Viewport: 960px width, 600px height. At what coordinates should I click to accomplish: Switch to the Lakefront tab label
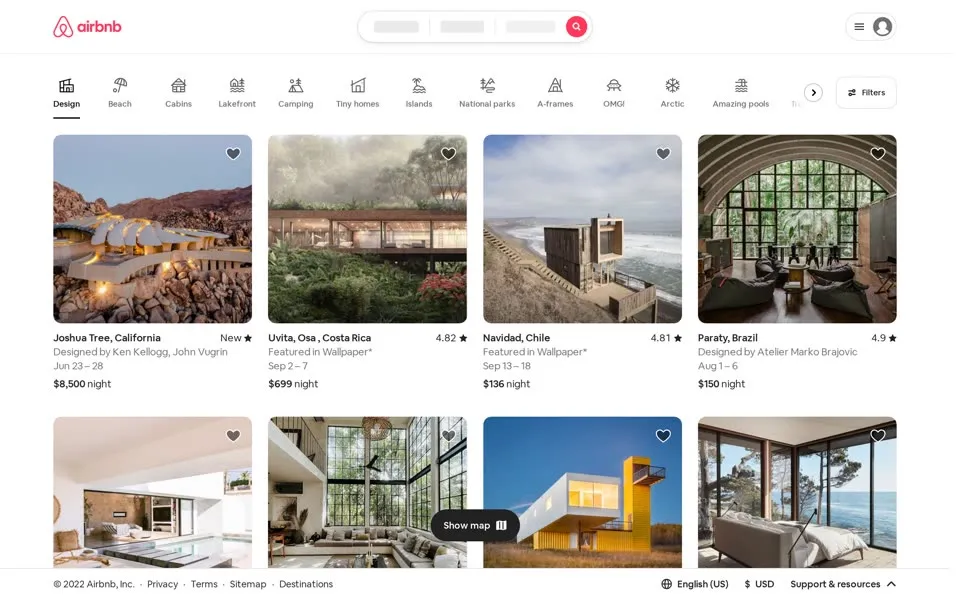238,104
